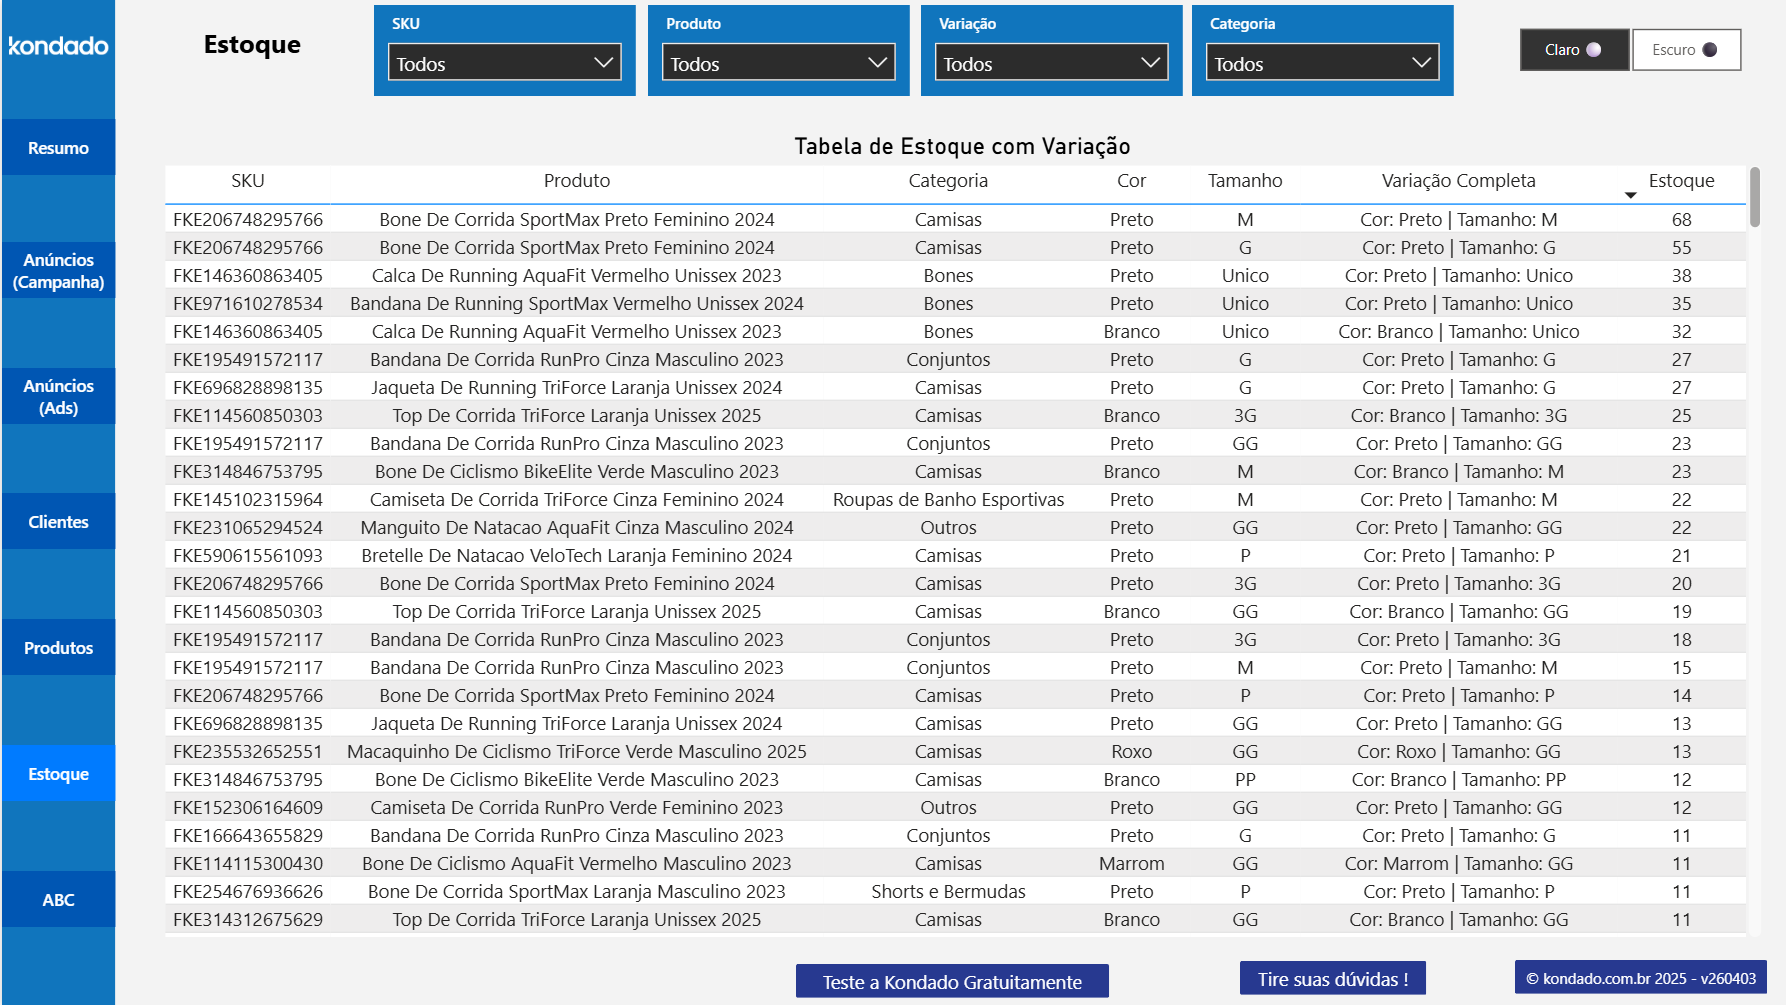The image size is (1786, 1005).
Task: Expand the SKU filter dropdown
Action: (x=504, y=62)
